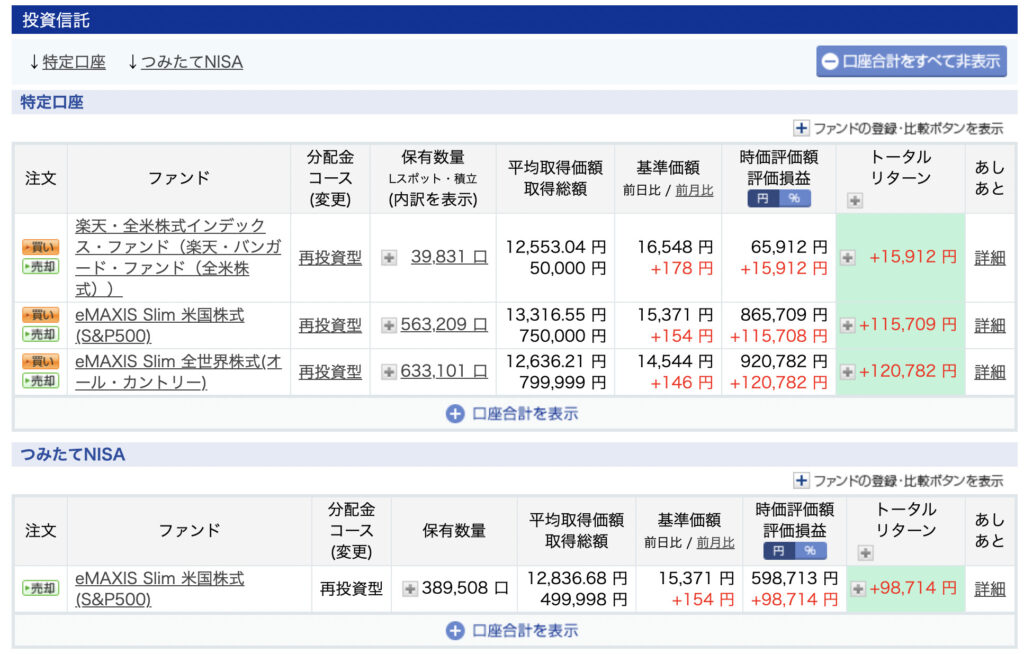This screenshot has width=1024, height=654.
Task: Open the 楽天・全米株式インデックス・ファンド fund link
Action: 178,257
